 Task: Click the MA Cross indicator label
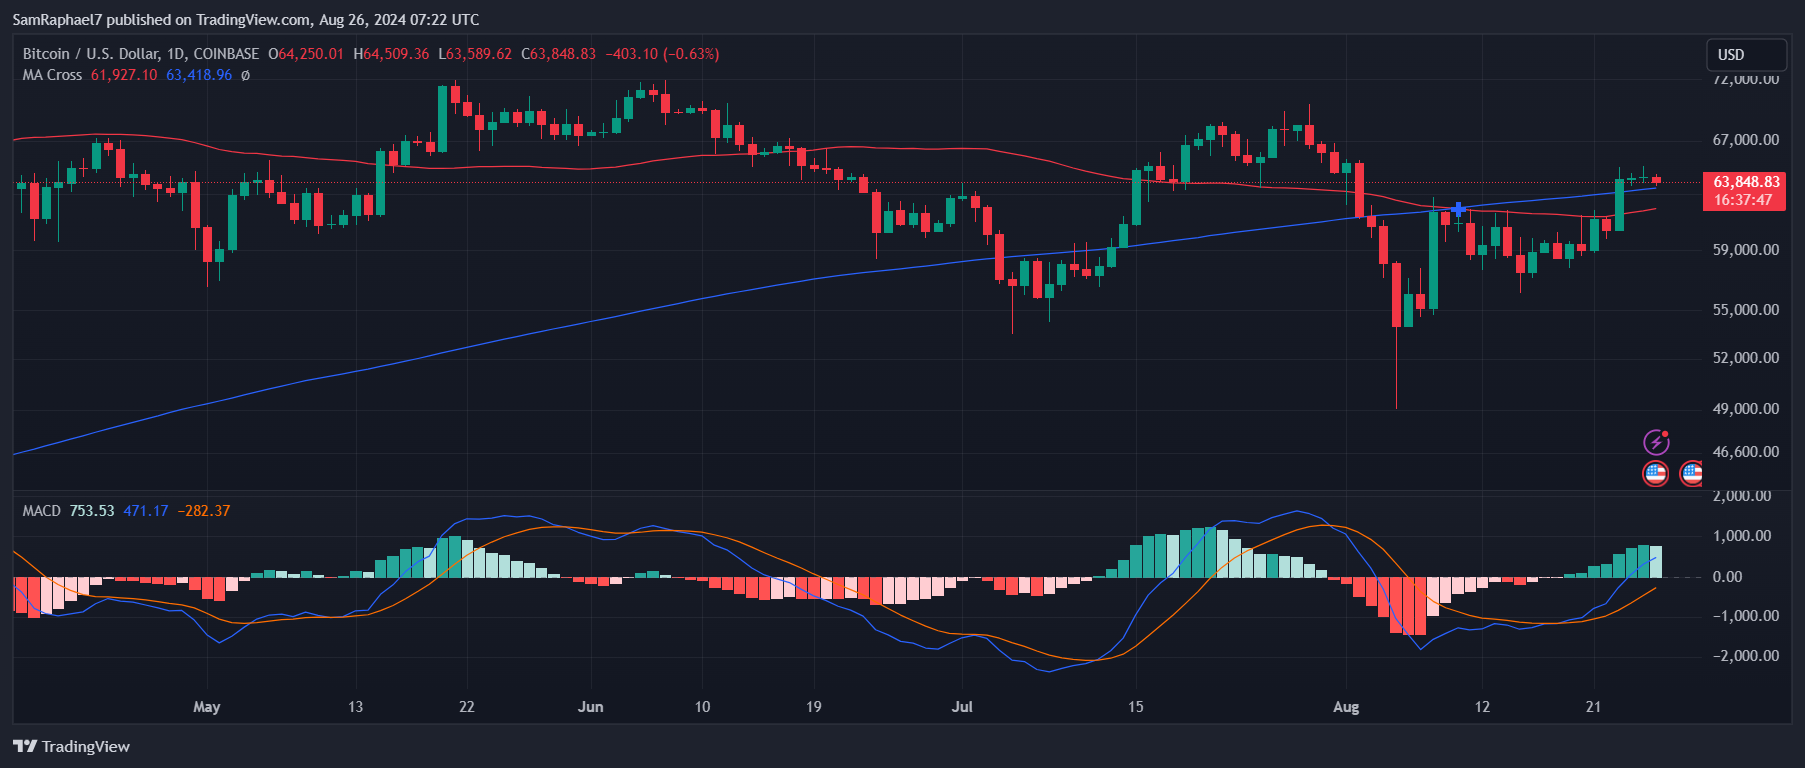tap(52, 75)
